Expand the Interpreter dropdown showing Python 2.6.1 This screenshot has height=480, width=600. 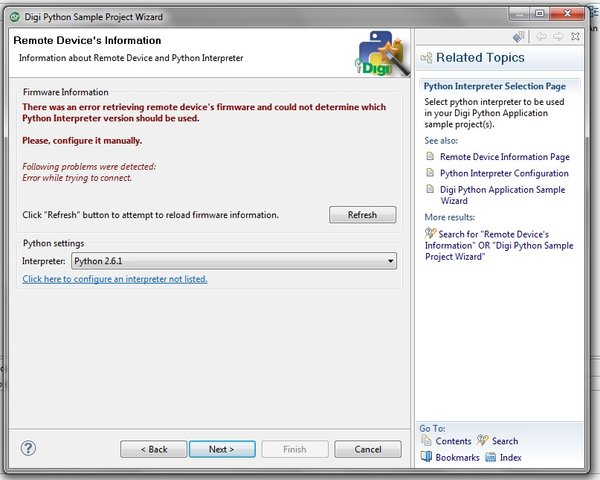(x=234, y=261)
